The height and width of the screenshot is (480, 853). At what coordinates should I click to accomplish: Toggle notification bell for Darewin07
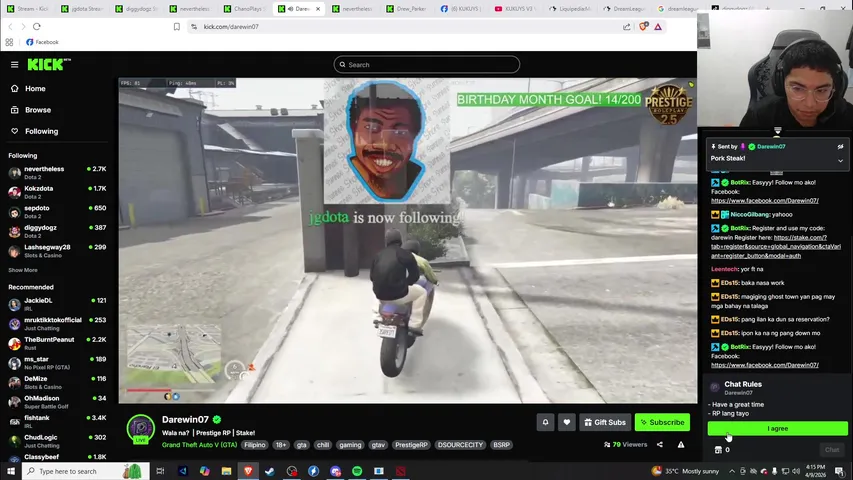(x=545, y=422)
